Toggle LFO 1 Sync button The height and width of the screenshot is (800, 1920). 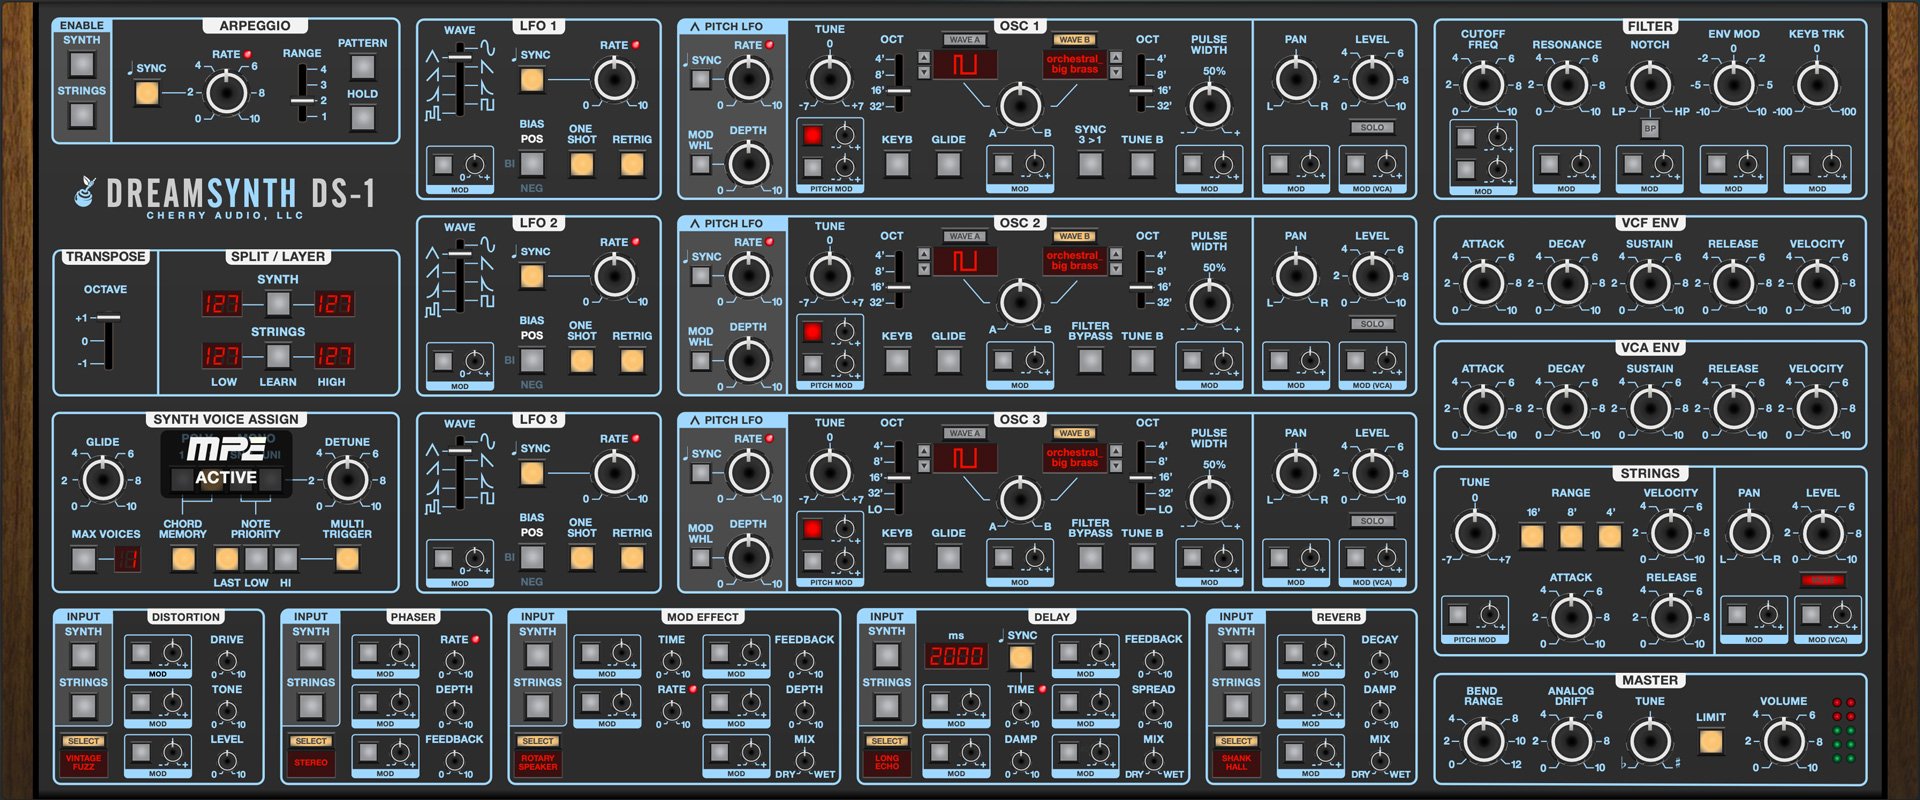532,79
